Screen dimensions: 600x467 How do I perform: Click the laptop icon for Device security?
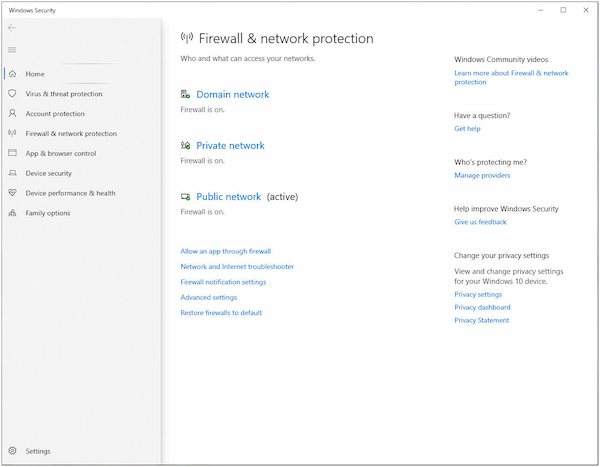(x=12, y=173)
